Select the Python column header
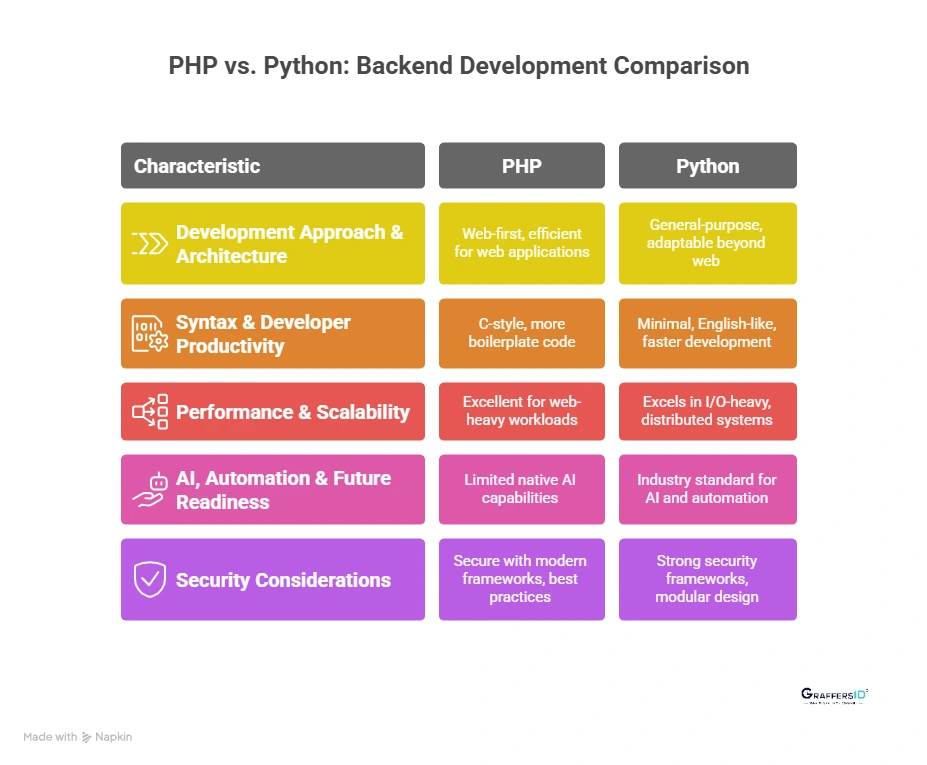 (707, 165)
